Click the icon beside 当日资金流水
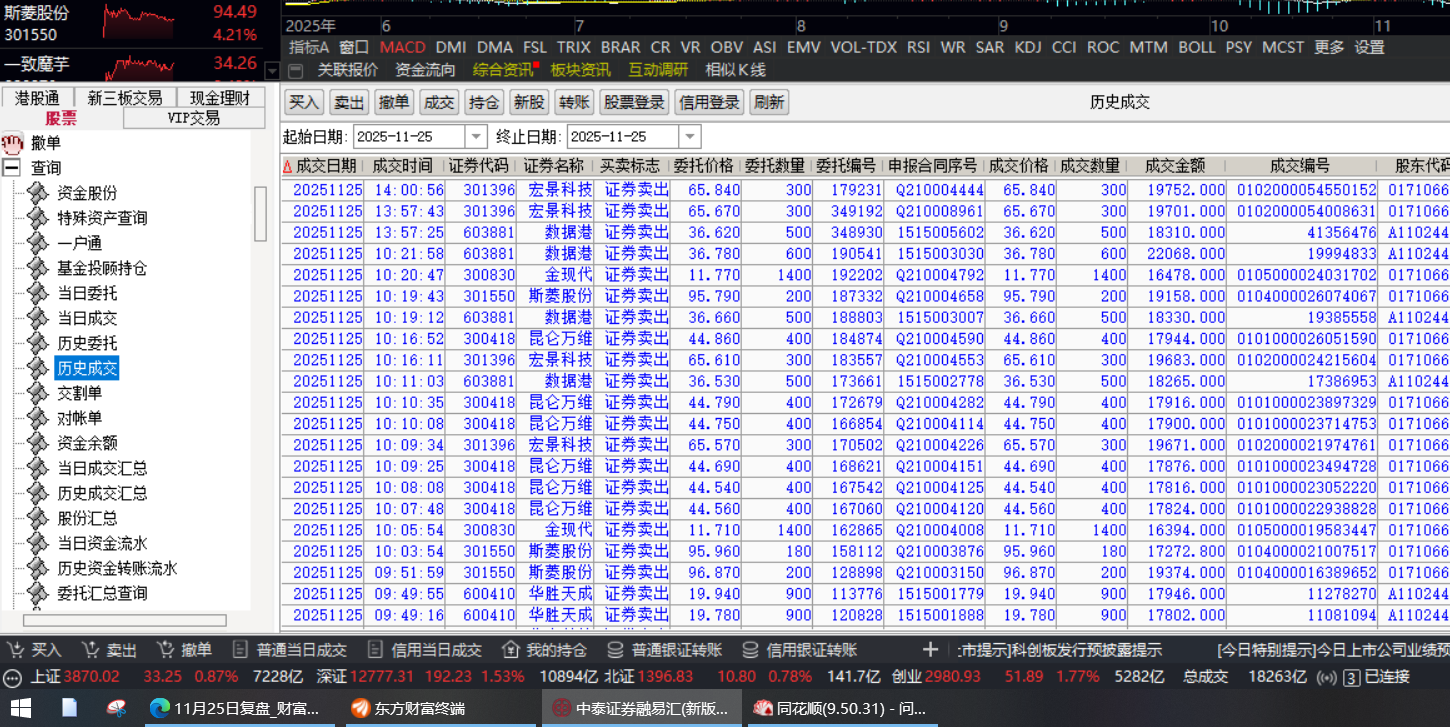The width and height of the screenshot is (1450, 727). click(38, 543)
